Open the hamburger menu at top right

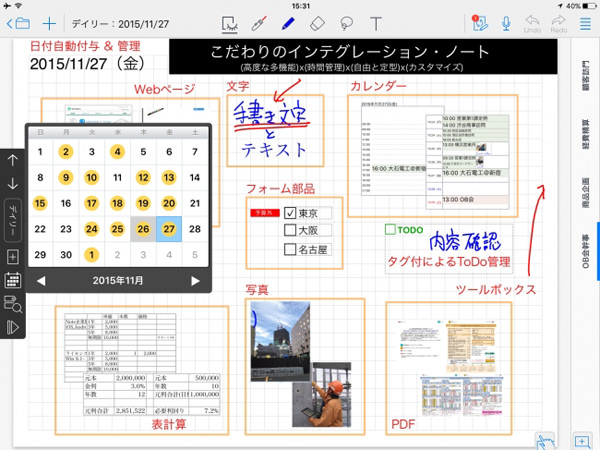tap(585, 22)
